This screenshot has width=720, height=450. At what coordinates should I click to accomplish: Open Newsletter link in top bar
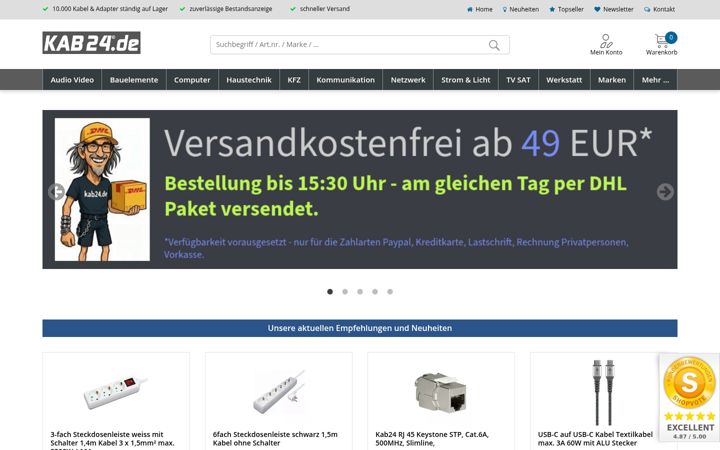613,9
